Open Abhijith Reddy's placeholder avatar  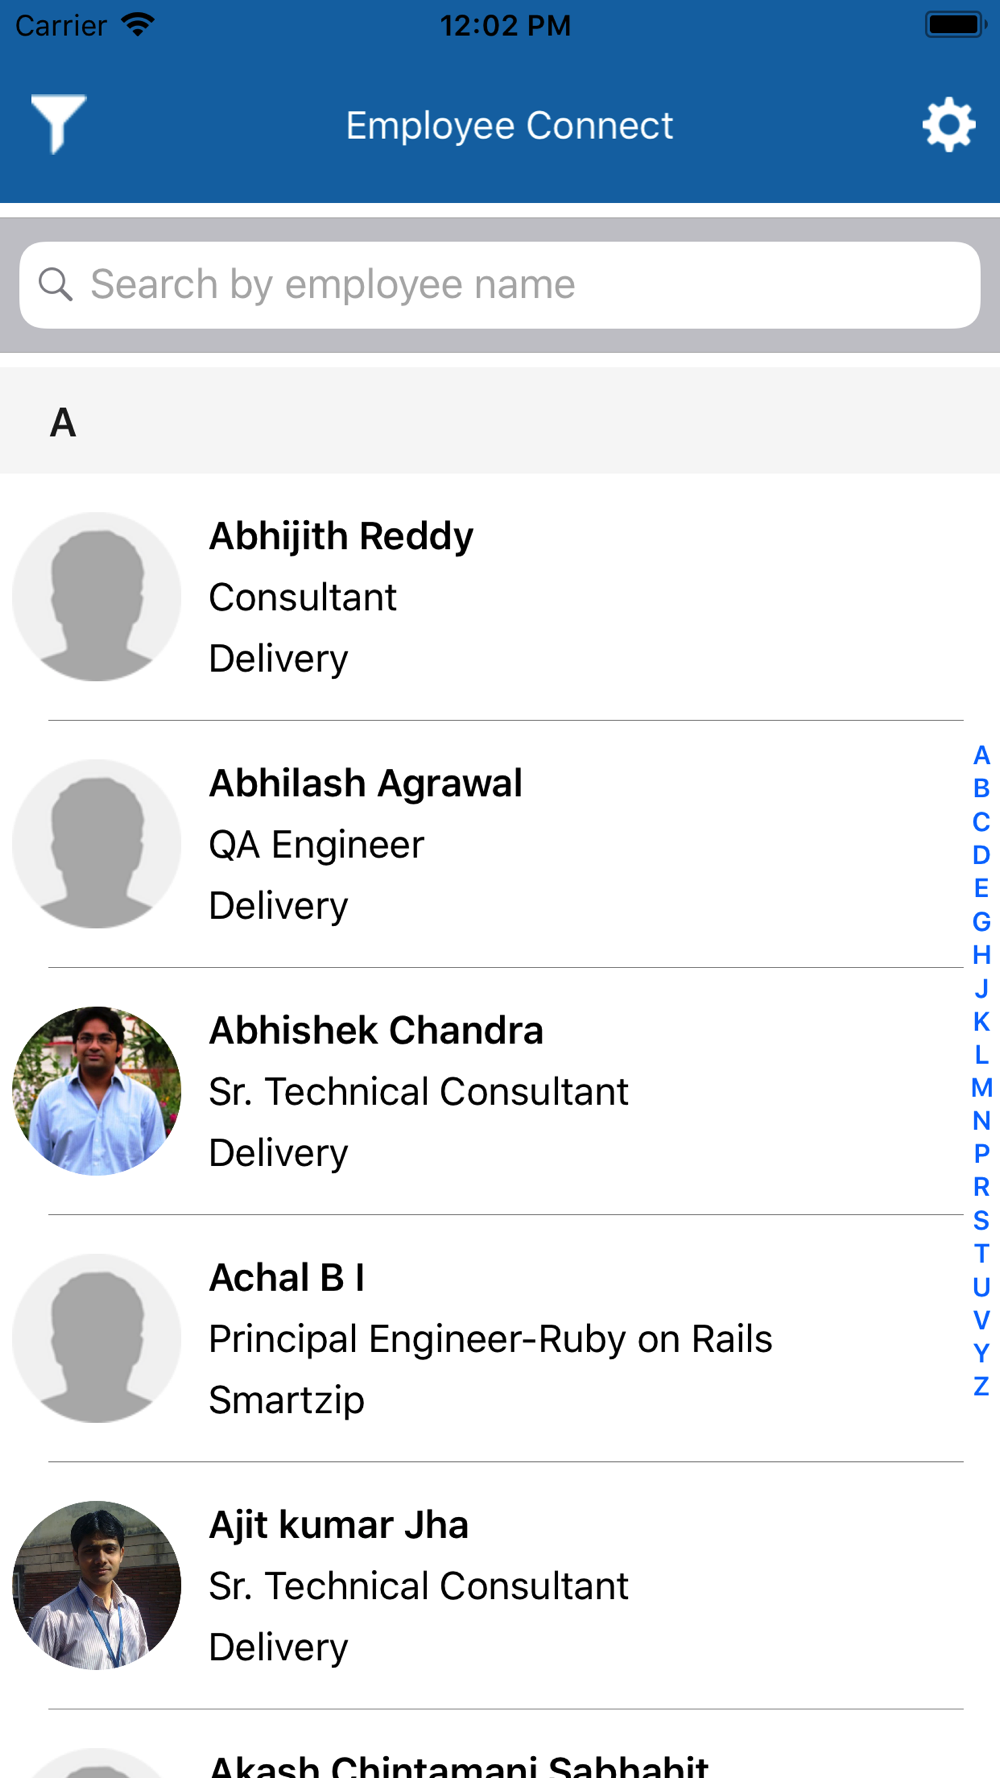pyautogui.click(x=97, y=597)
